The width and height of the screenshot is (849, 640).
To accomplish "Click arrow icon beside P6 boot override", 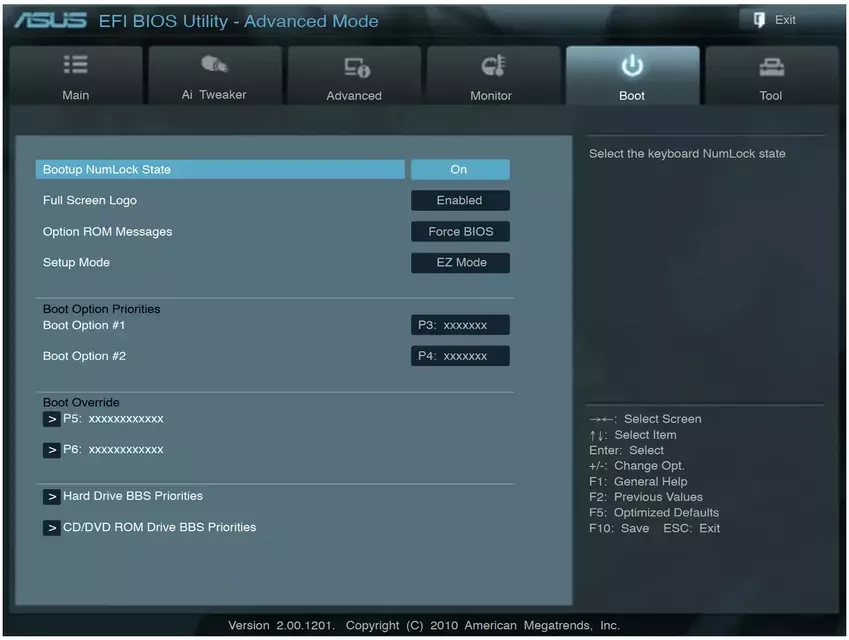I will 51,450.
